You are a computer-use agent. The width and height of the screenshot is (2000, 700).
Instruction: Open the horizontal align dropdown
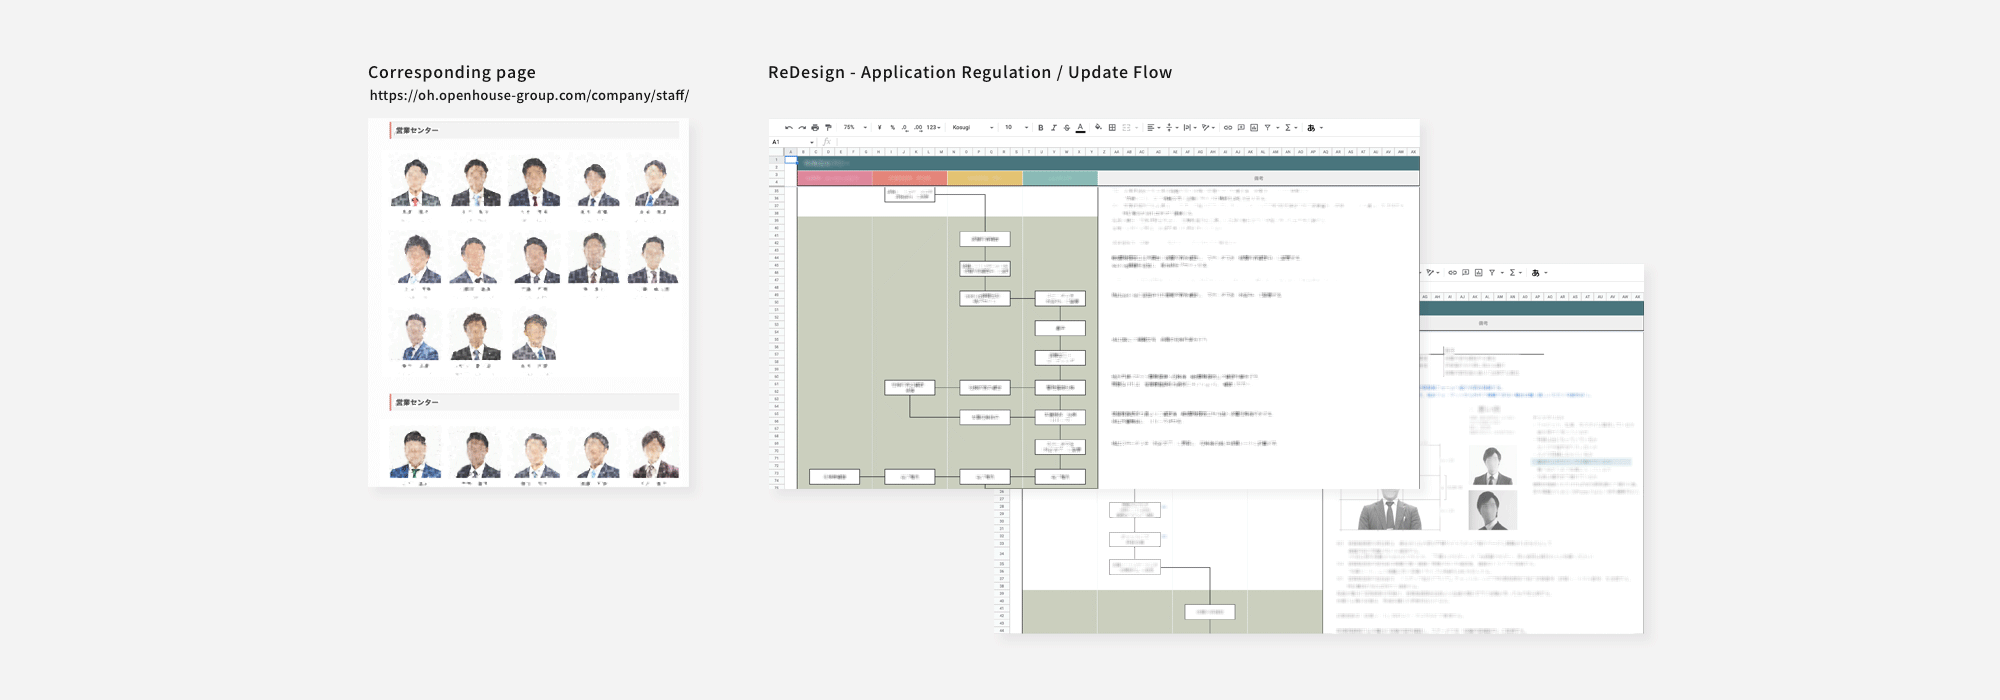pyautogui.click(x=1153, y=128)
